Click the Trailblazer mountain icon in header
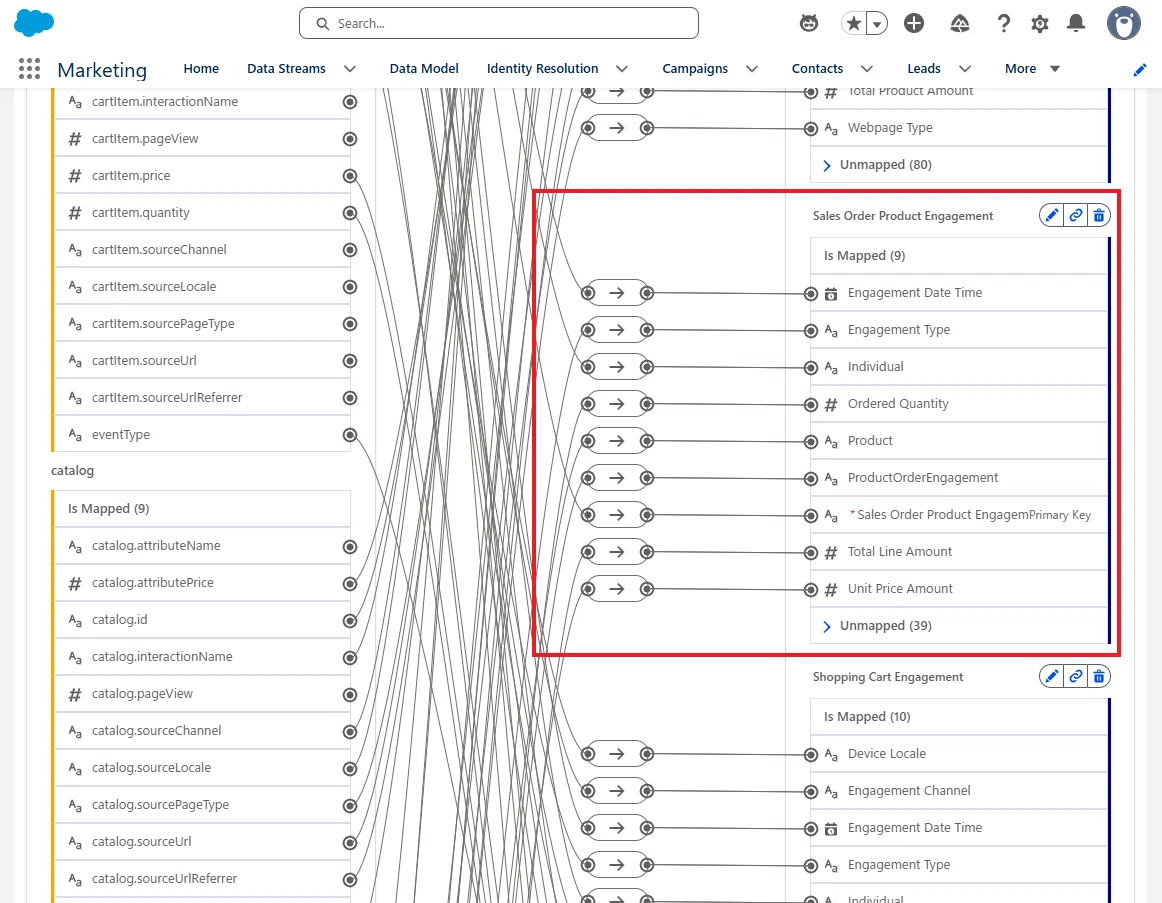The image size is (1162, 903). (960, 24)
